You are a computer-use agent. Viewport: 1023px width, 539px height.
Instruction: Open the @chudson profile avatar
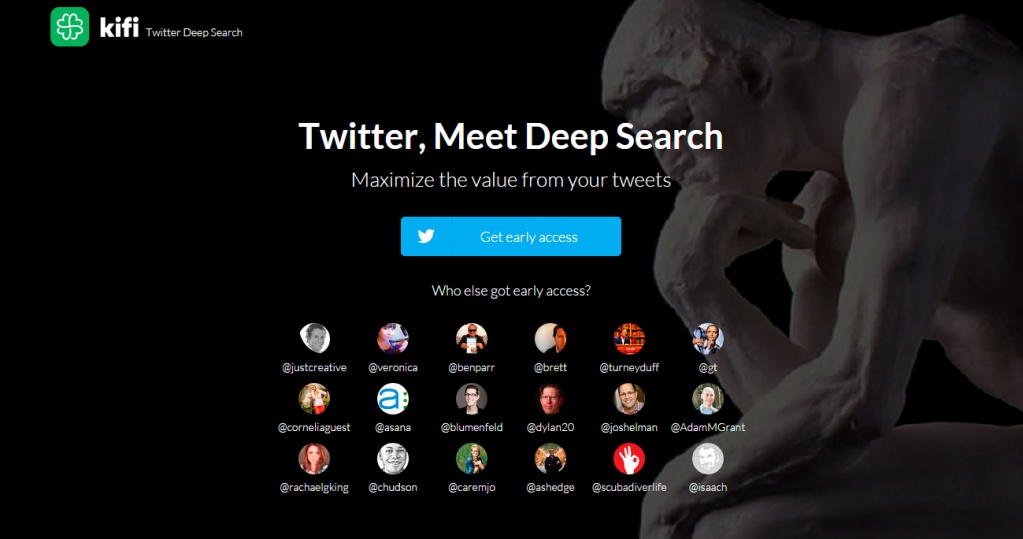click(393, 458)
